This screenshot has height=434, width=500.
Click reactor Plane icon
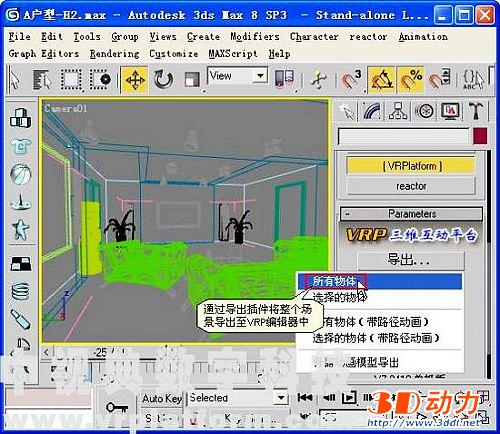click(x=21, y=263)
